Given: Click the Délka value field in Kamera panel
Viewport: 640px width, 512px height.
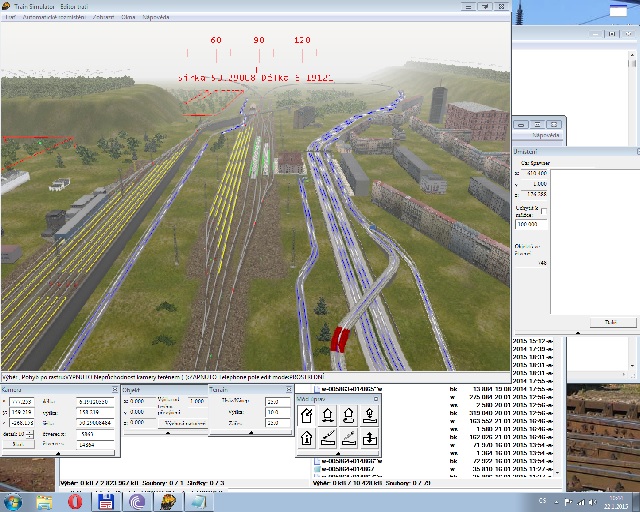Looking at the screenshot, I should point(95,402).
